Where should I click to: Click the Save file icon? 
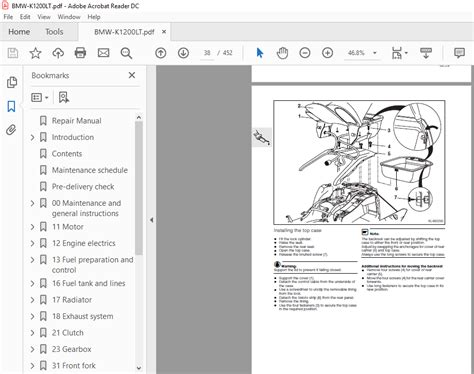13,53
